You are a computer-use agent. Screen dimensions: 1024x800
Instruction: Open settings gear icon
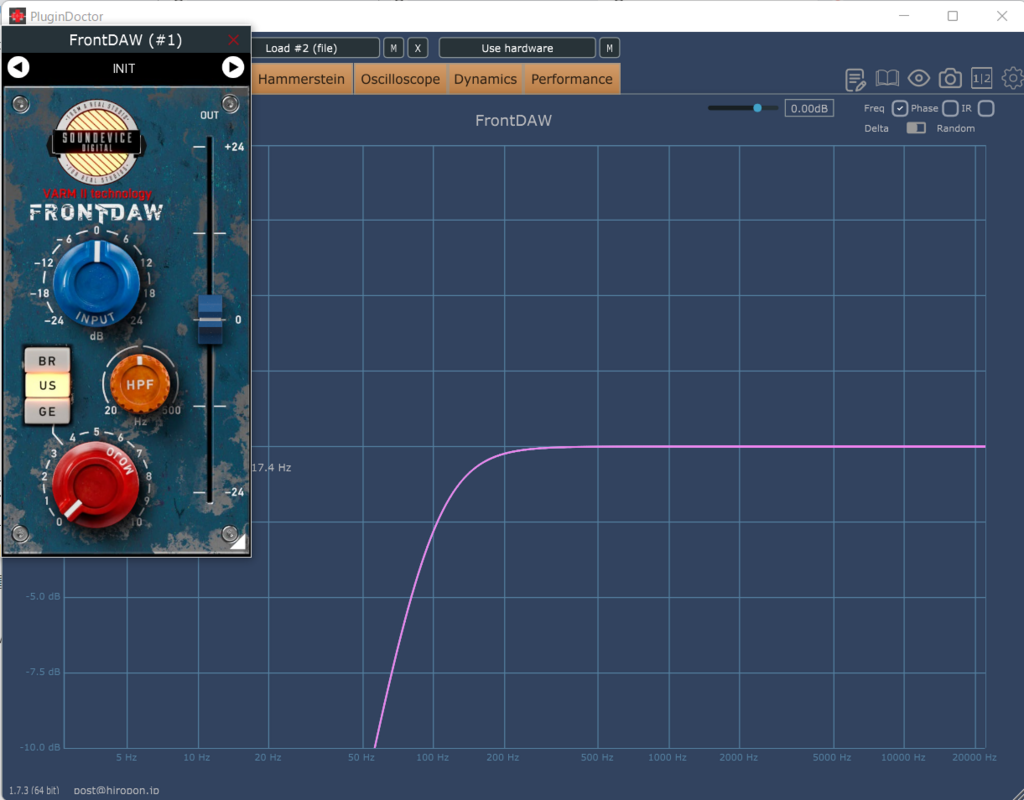tap(1013, 79)
